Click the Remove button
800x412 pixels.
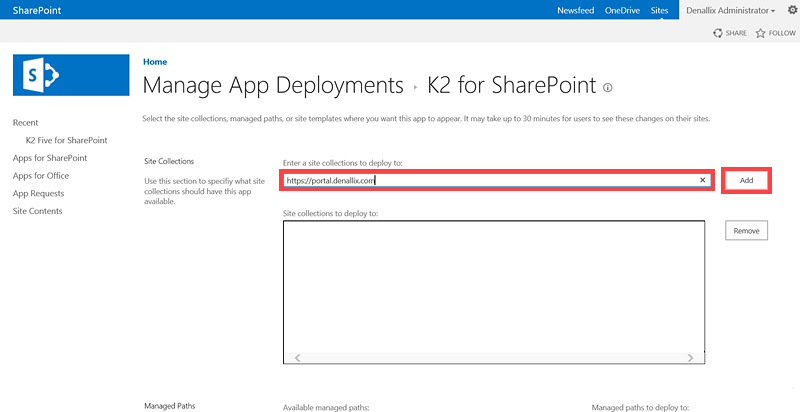[746, 231]
